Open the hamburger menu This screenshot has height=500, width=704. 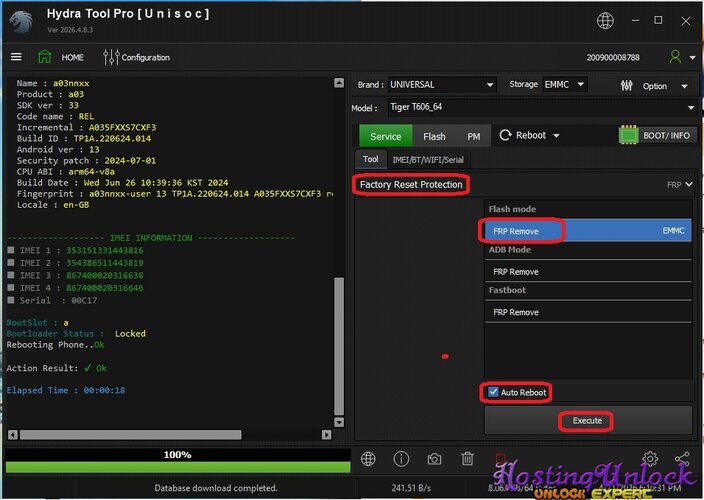(x=16, y=57)
